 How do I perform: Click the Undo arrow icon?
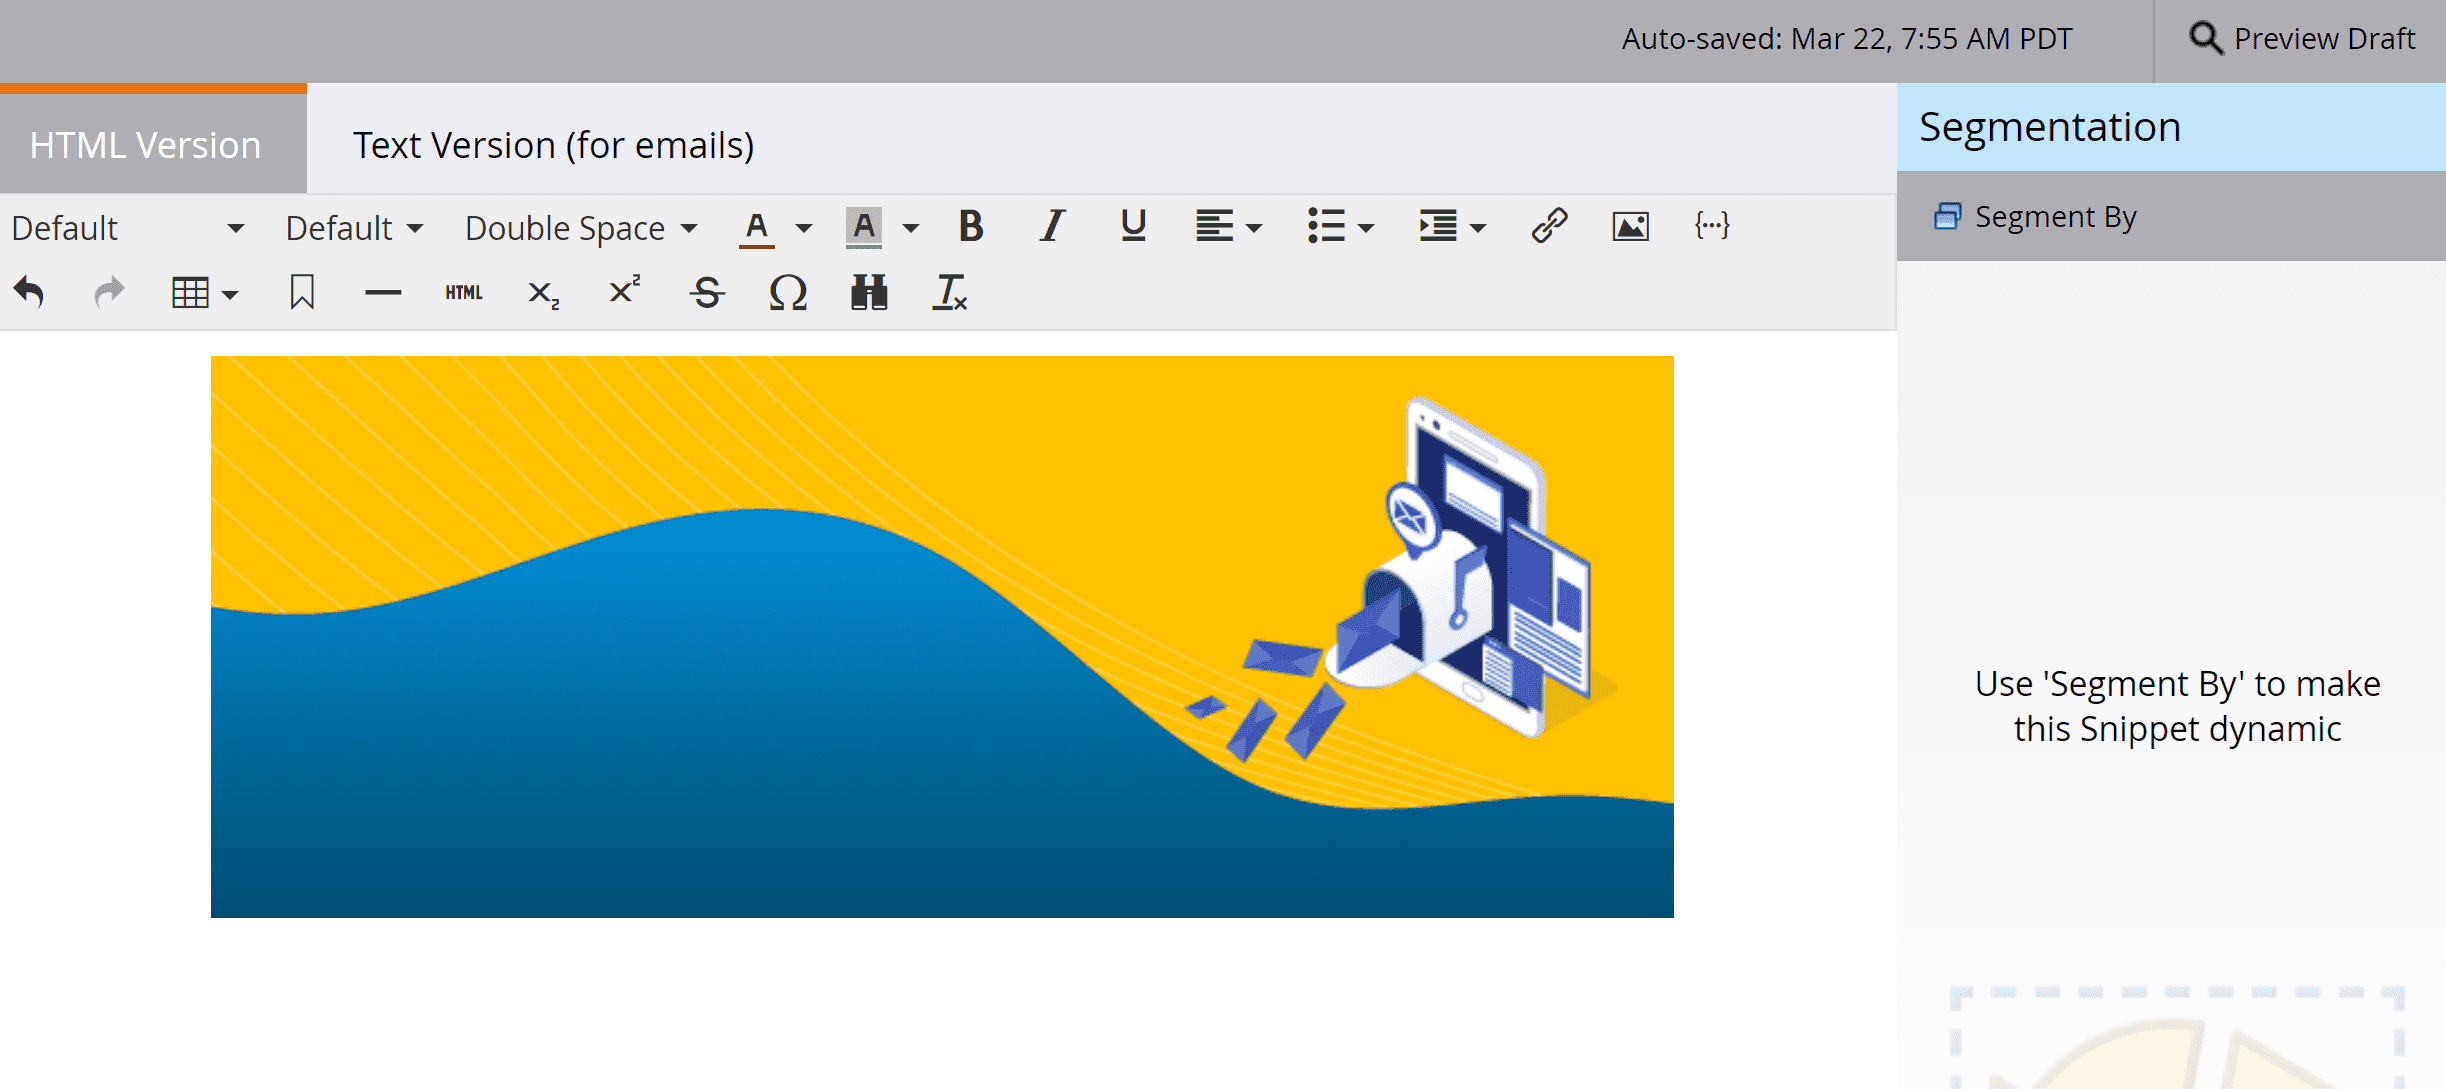coord(29,293)
